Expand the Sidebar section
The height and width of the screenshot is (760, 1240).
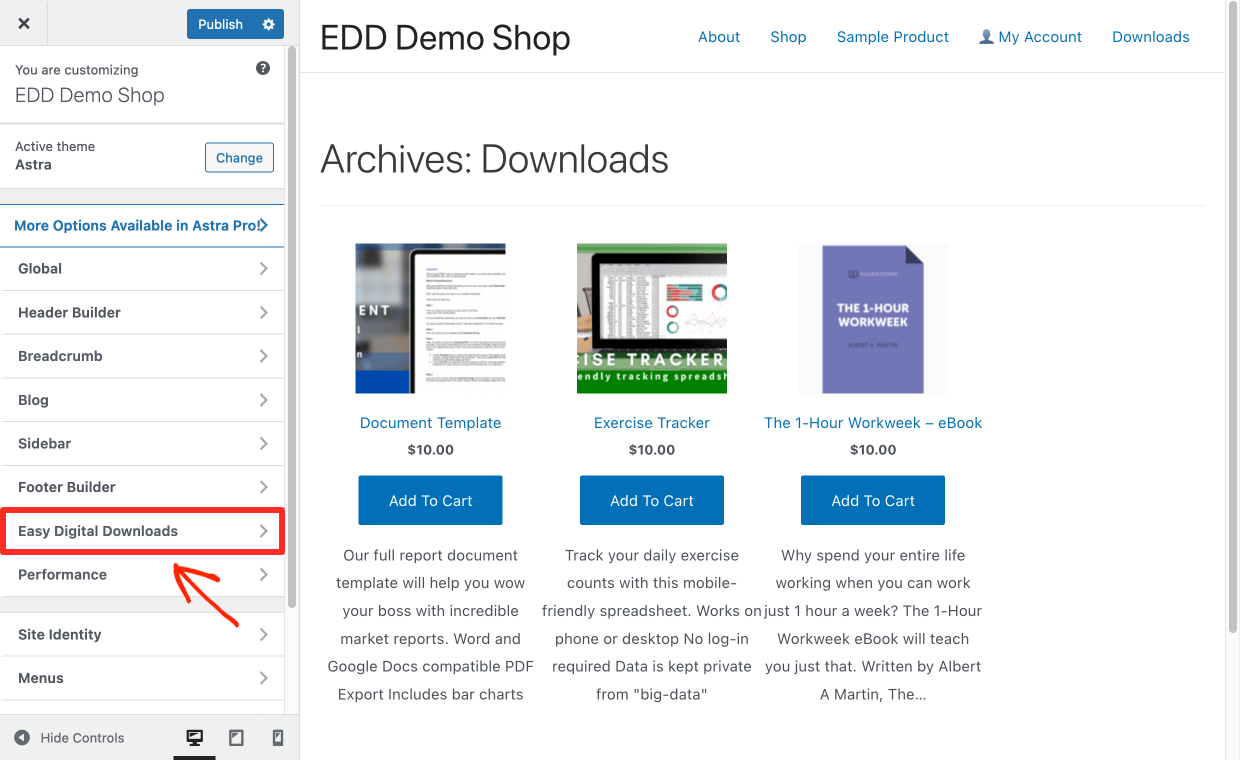142,443
